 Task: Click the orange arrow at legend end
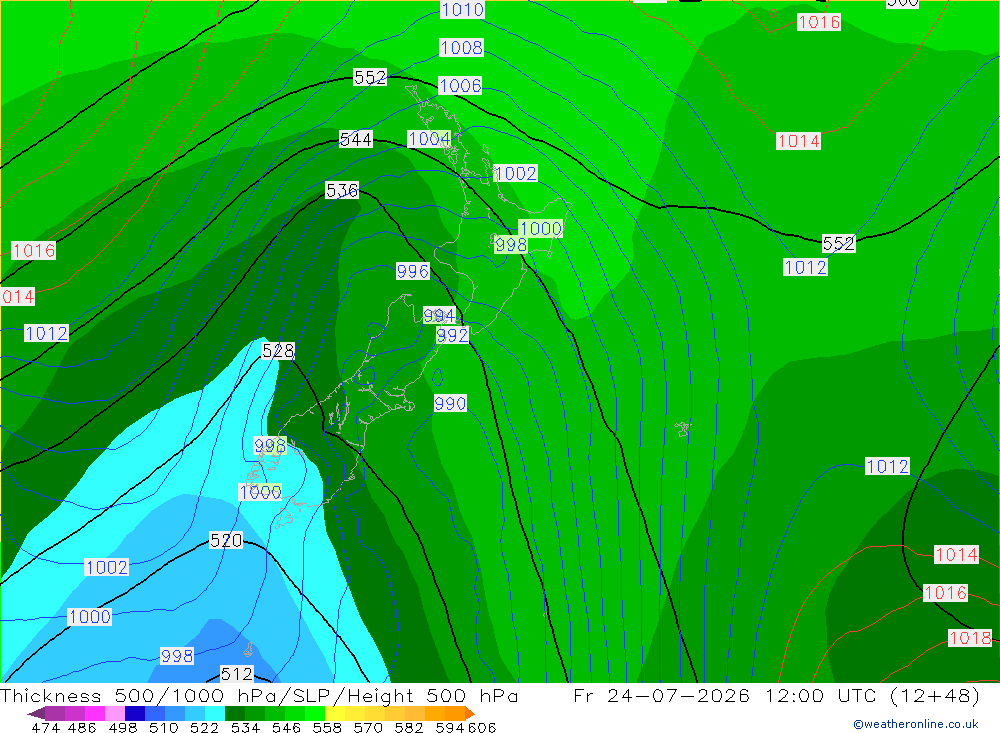(x=470, y=713)
